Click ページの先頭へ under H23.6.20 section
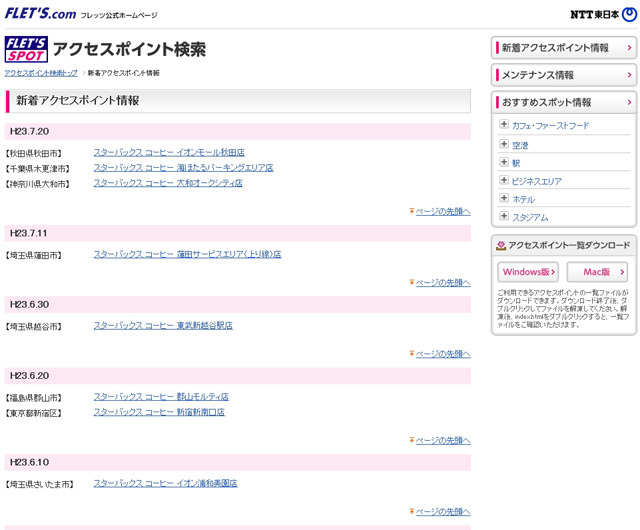This screenshot has width=640, height=530. [x=443, y=441]
